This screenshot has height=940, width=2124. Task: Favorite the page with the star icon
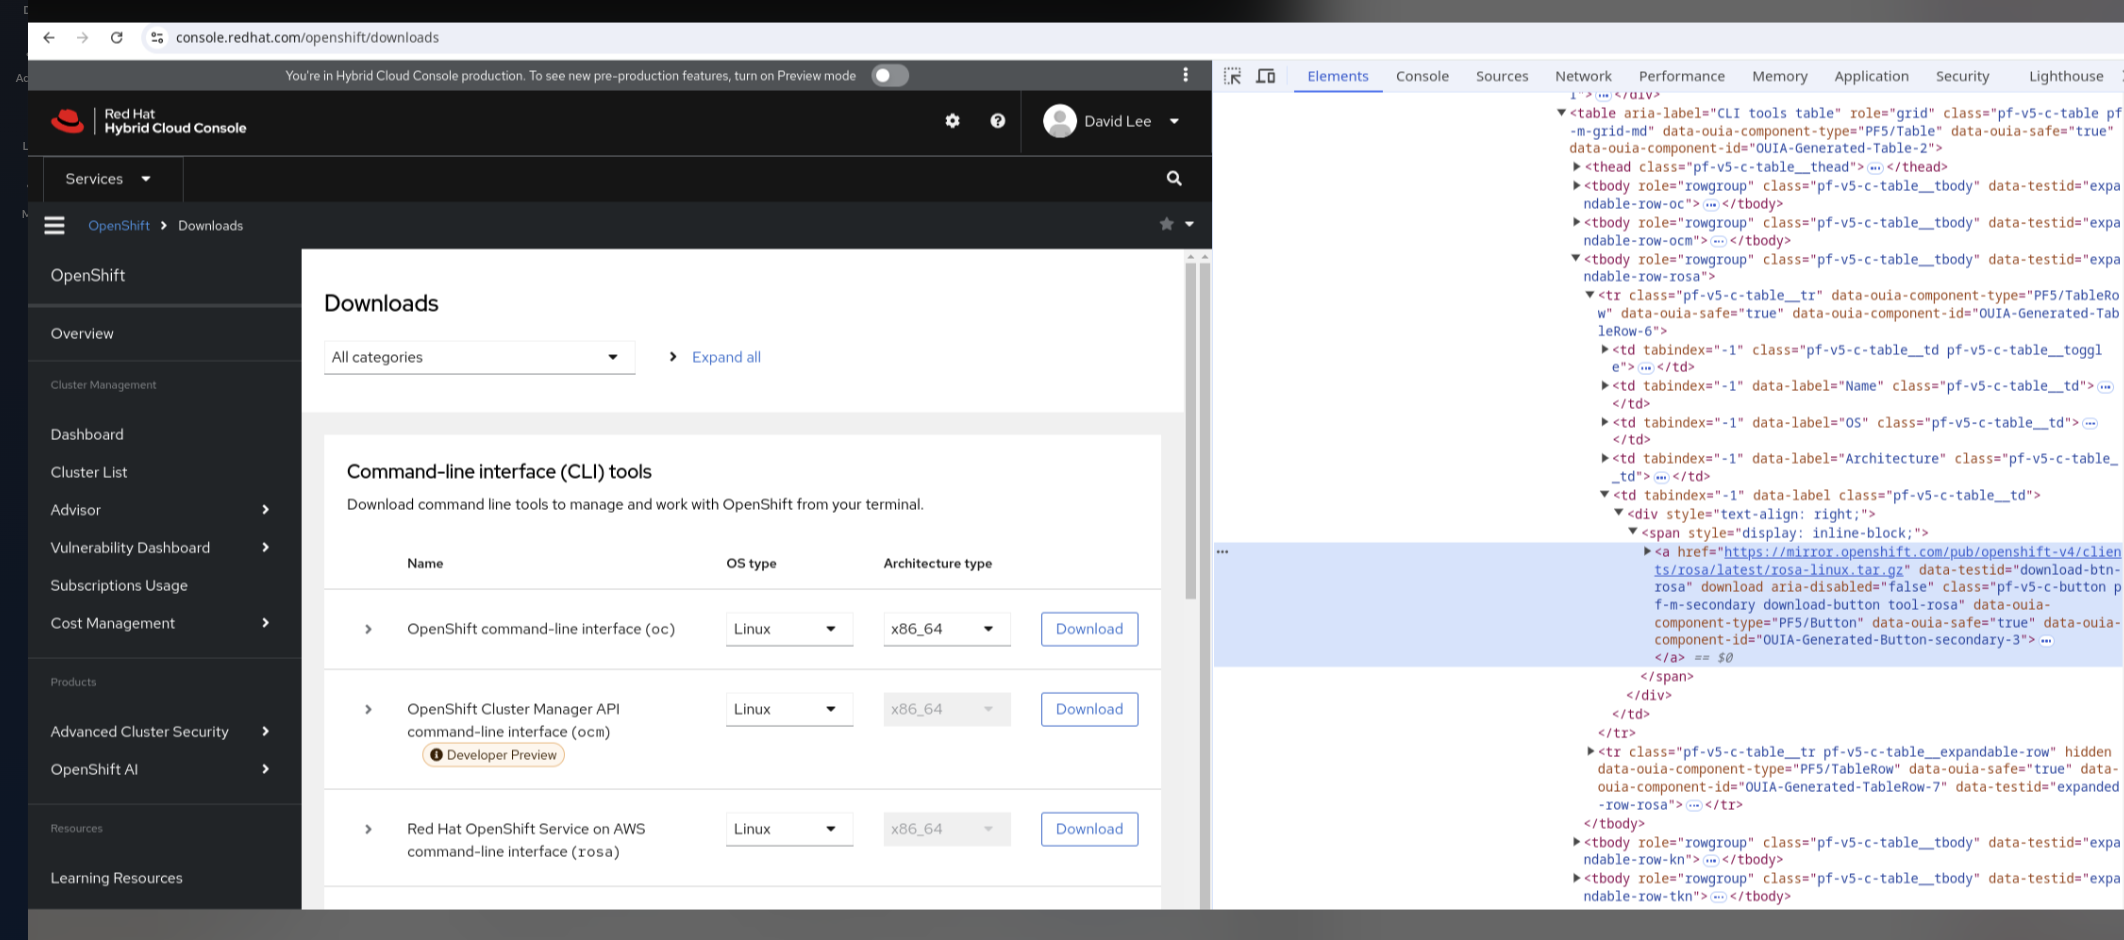(1166, 225)
